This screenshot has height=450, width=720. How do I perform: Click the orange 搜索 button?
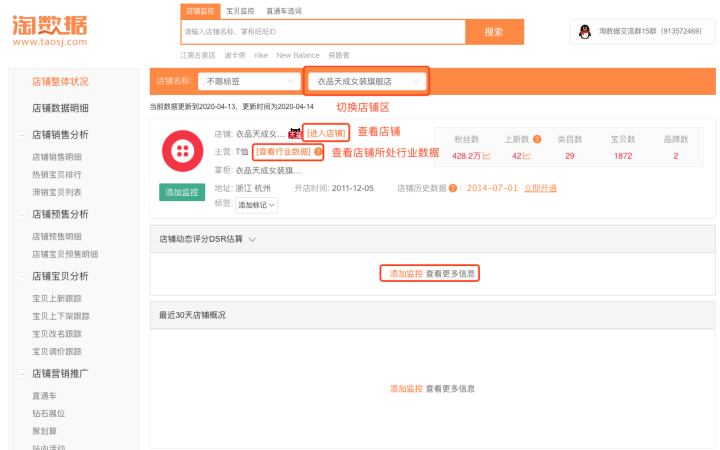(x=495, y=32)
